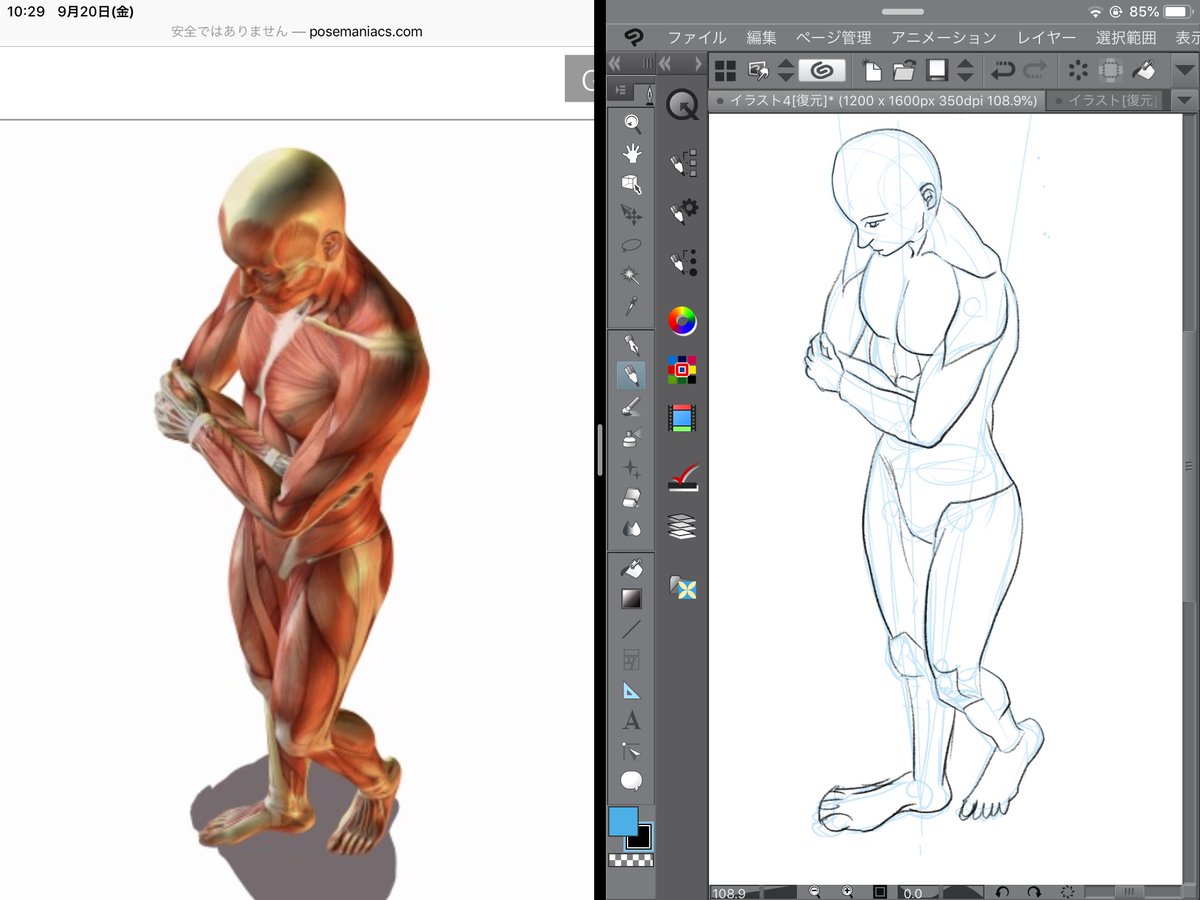Screen dimensions: 1200x900
Task: Switch to the イラスト4[復元] canvas tab
Action: 878,100
